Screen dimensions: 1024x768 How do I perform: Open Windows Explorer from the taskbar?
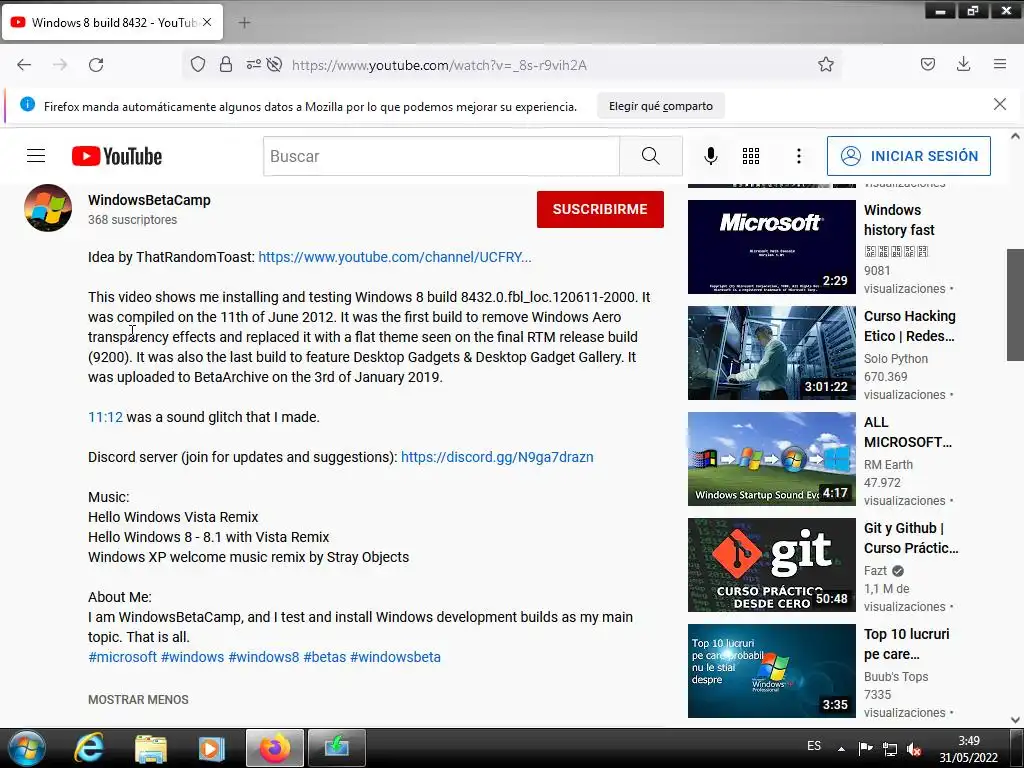(151, 748)
